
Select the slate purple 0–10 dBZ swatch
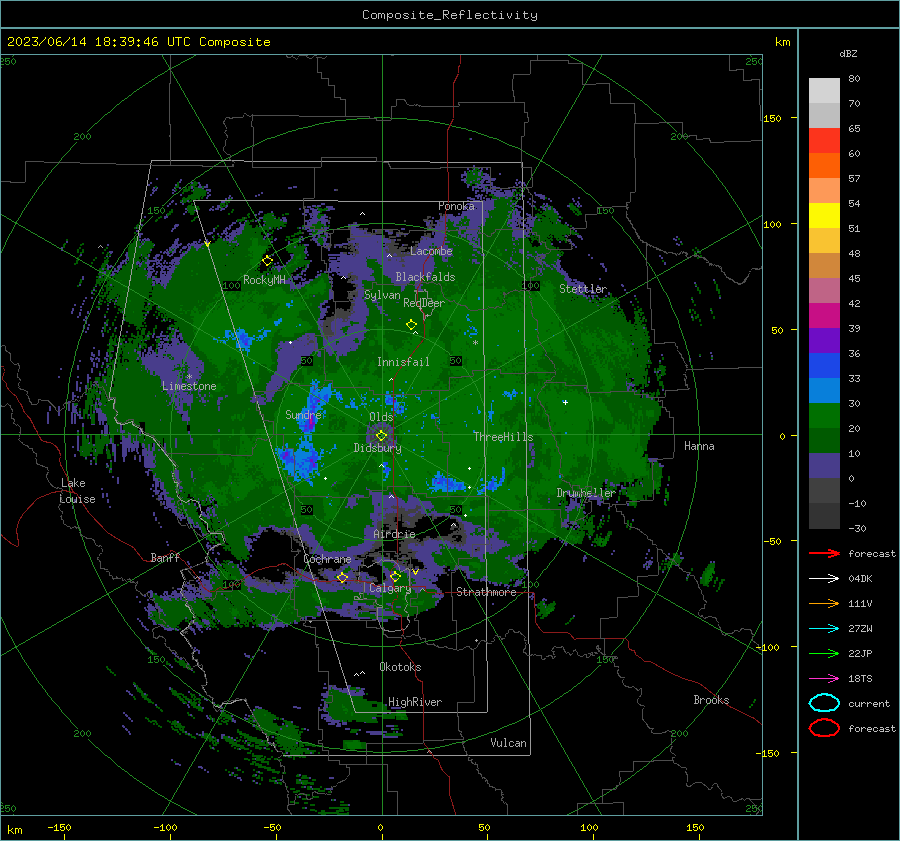(824, 465)
